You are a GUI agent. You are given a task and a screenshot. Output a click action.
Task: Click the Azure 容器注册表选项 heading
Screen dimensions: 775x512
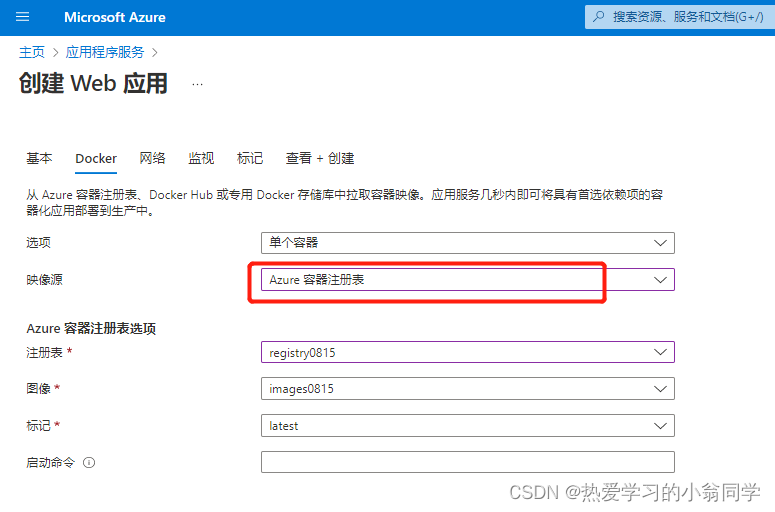[91, 329]
